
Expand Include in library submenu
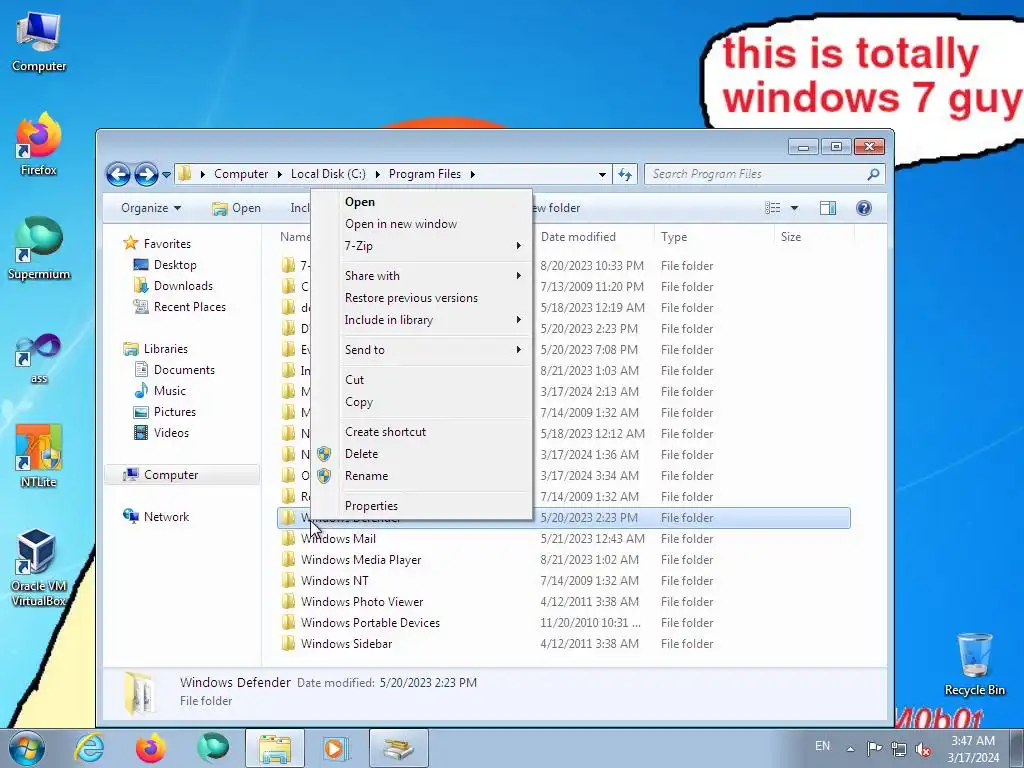coord(519,320)
